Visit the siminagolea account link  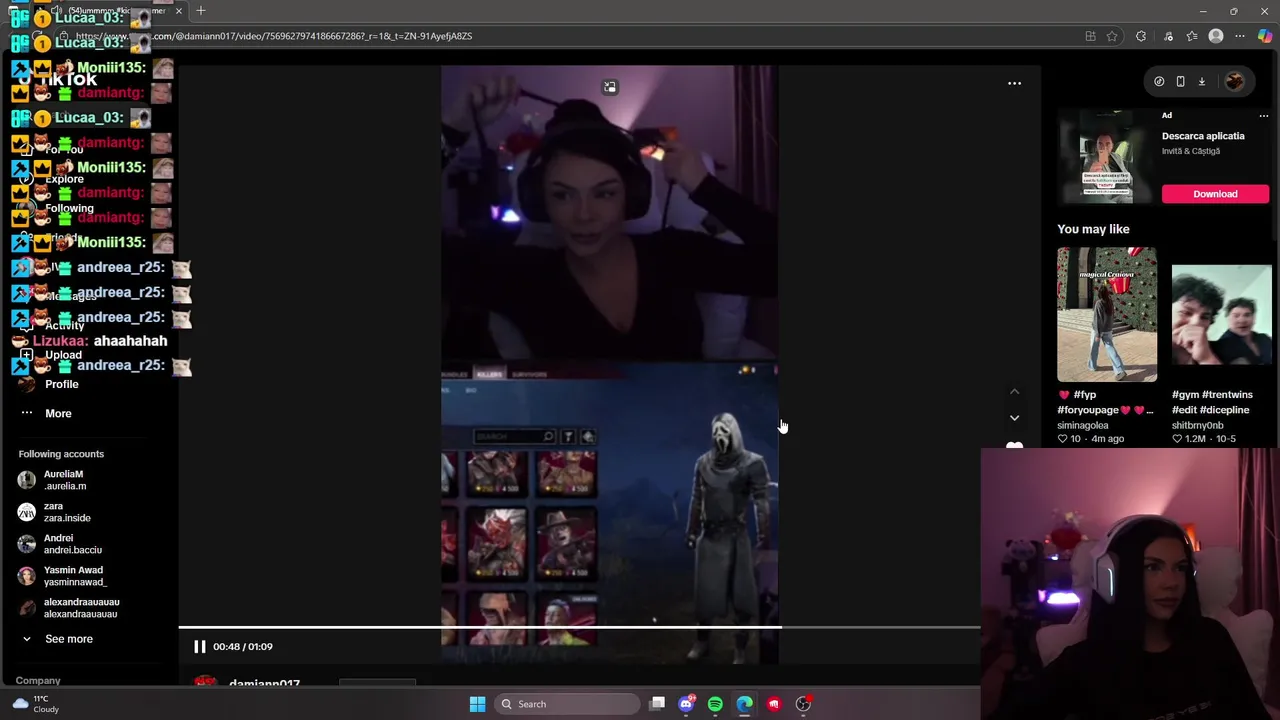(1083, 425)
